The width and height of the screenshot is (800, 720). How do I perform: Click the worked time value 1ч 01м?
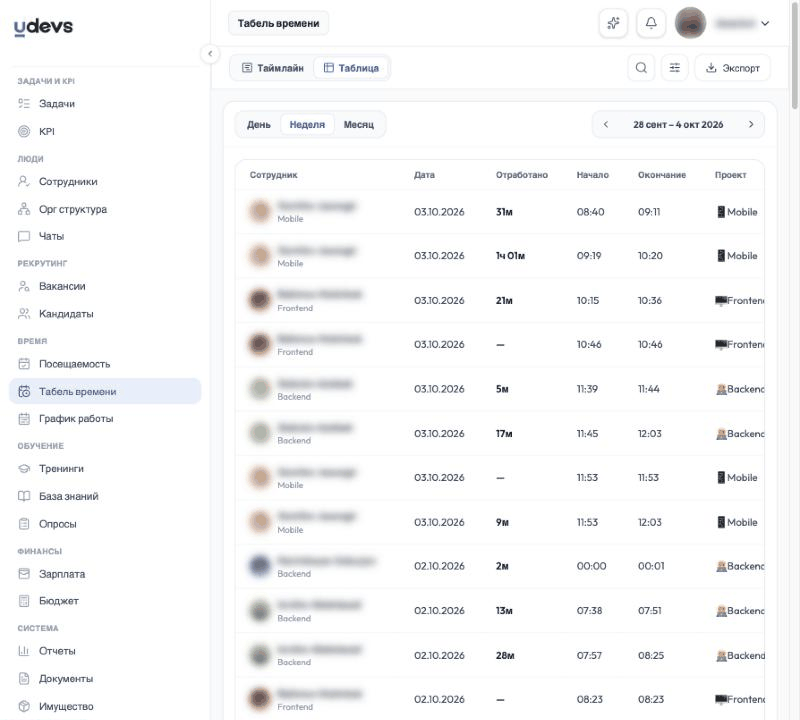(510, 256)
